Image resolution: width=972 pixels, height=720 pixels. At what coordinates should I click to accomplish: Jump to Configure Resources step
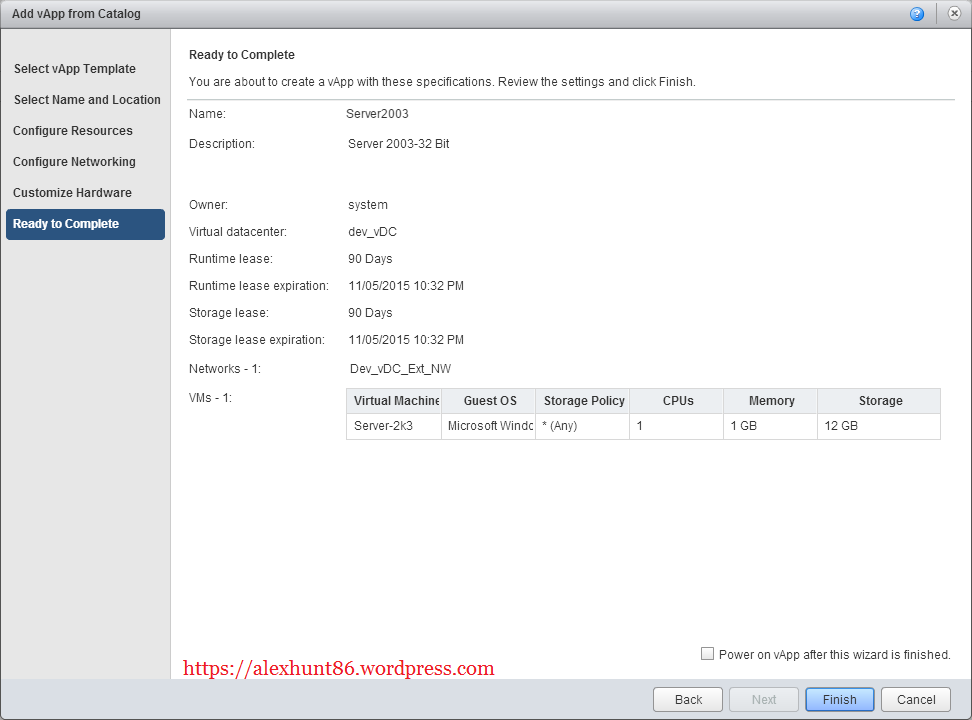(x=73, y=131)
